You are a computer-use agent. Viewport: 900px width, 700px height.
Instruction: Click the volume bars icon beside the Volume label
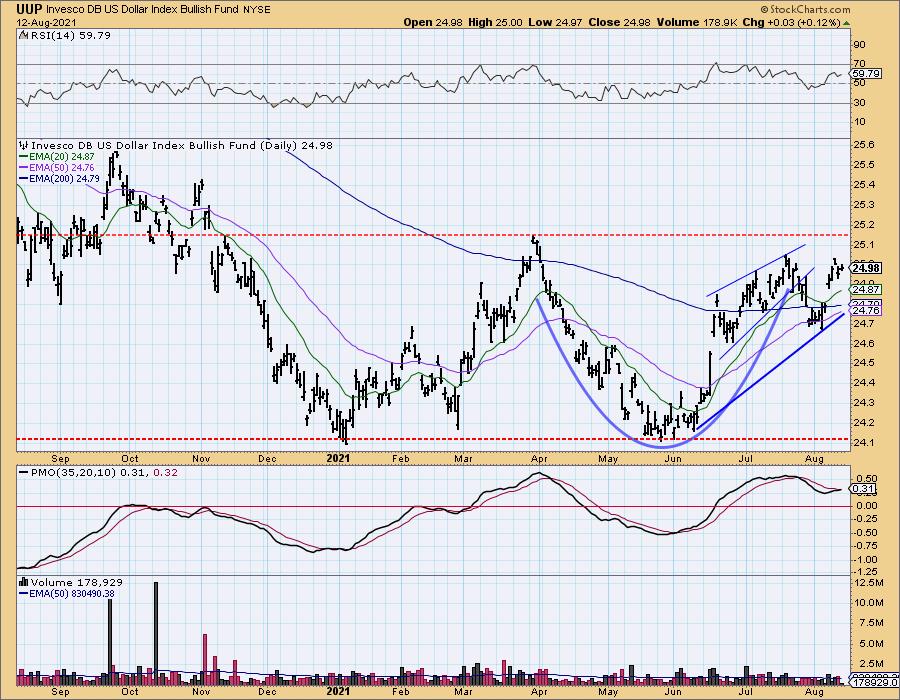coord(24,582)
